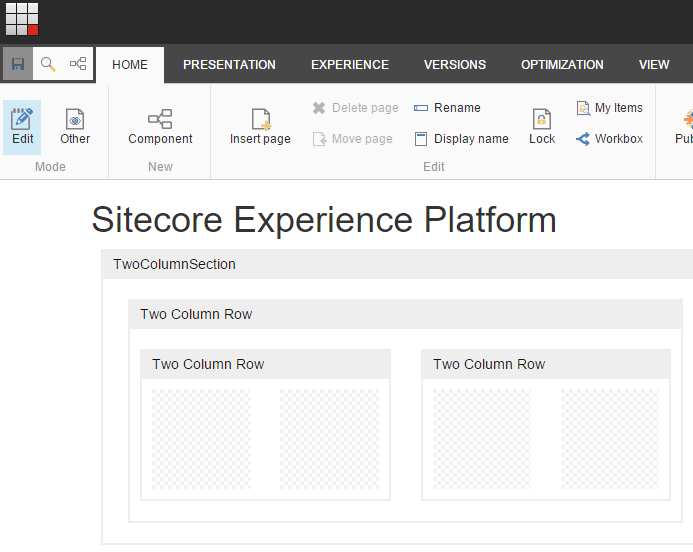Switch to Edit mode
Viewport: 693px width, 552px height.
click(x=22, y=127)
